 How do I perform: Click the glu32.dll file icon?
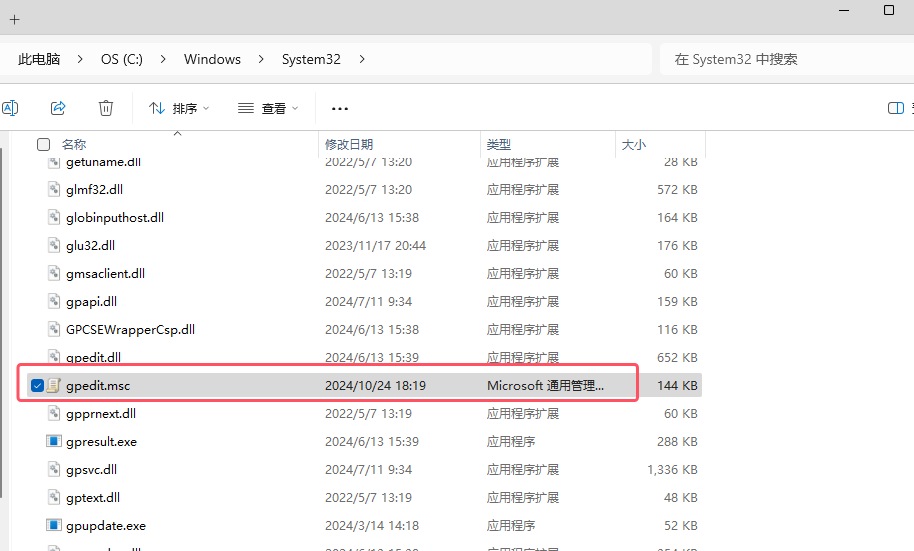coord(54,245)
